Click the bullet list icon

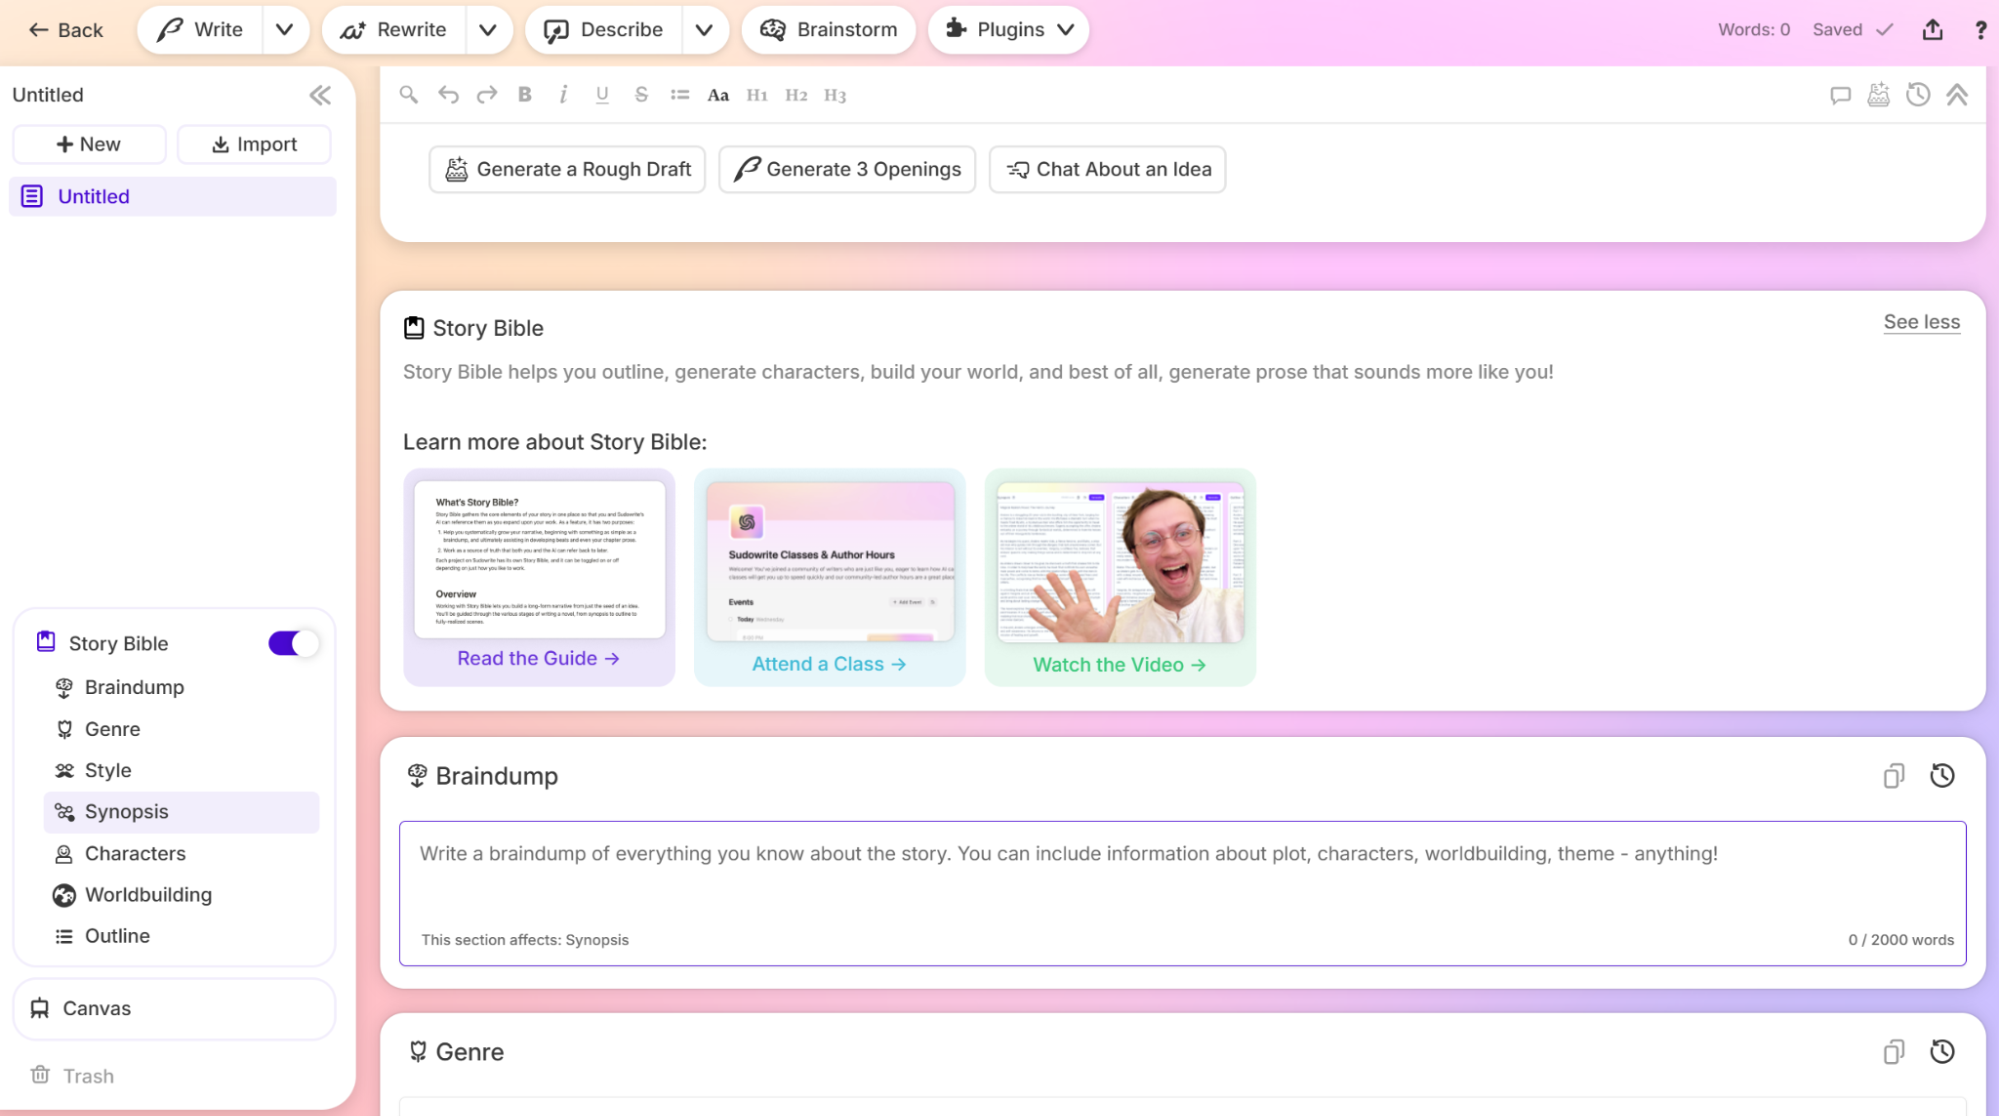(680, 95)
